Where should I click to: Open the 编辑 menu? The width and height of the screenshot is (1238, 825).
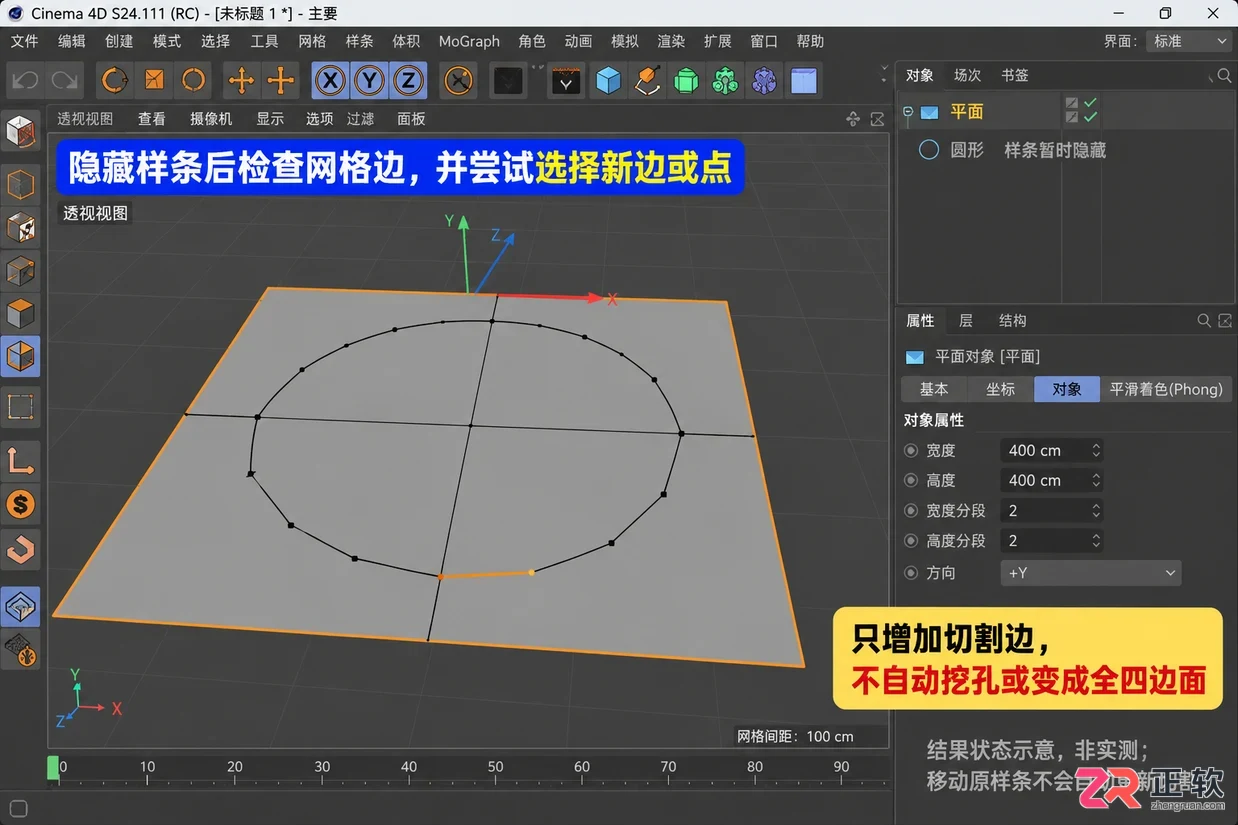click(x=72, y=41)
